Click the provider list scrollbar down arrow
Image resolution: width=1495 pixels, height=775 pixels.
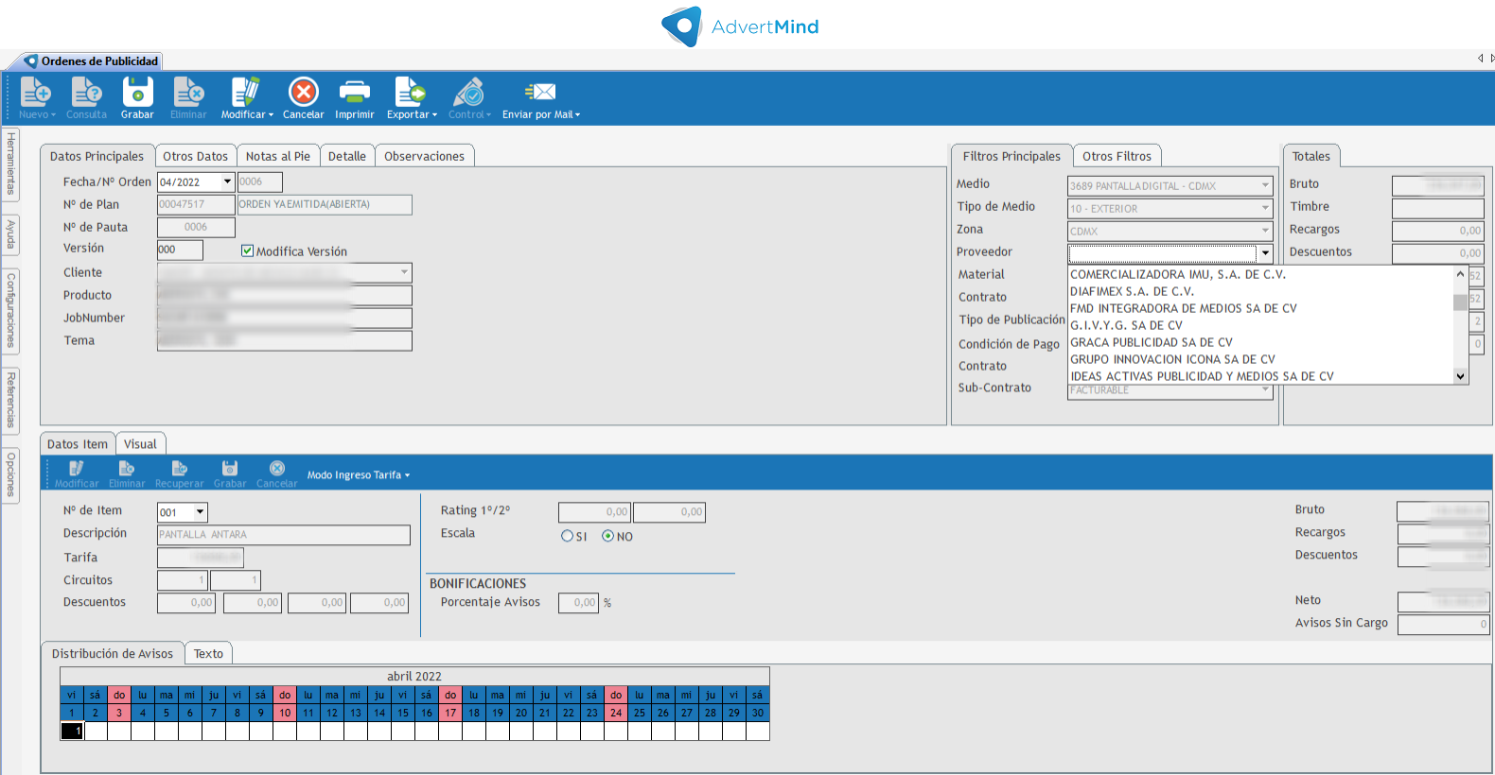coord(1460,375)
